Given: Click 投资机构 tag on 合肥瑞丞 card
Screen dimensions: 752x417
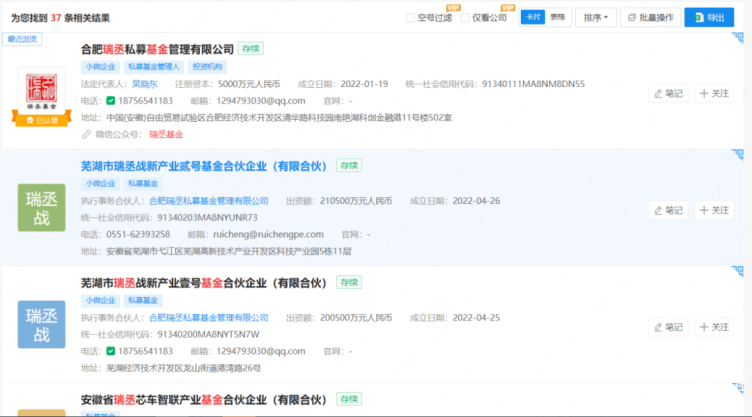Looking at the screenshot, I should pyautogui.click(x=207, y=67).
